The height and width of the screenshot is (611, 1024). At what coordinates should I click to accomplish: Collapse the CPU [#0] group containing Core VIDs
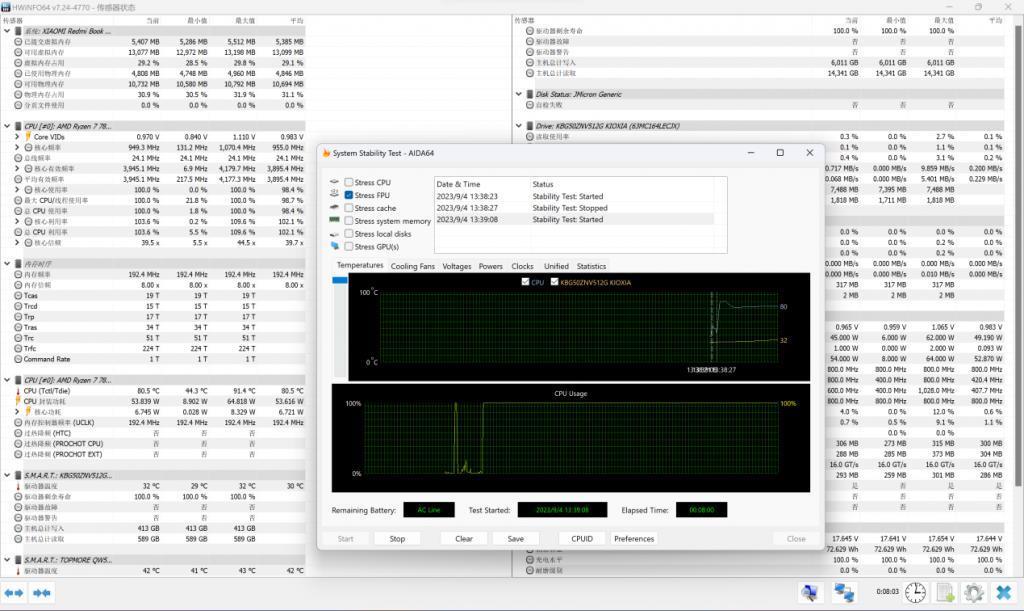7,126
